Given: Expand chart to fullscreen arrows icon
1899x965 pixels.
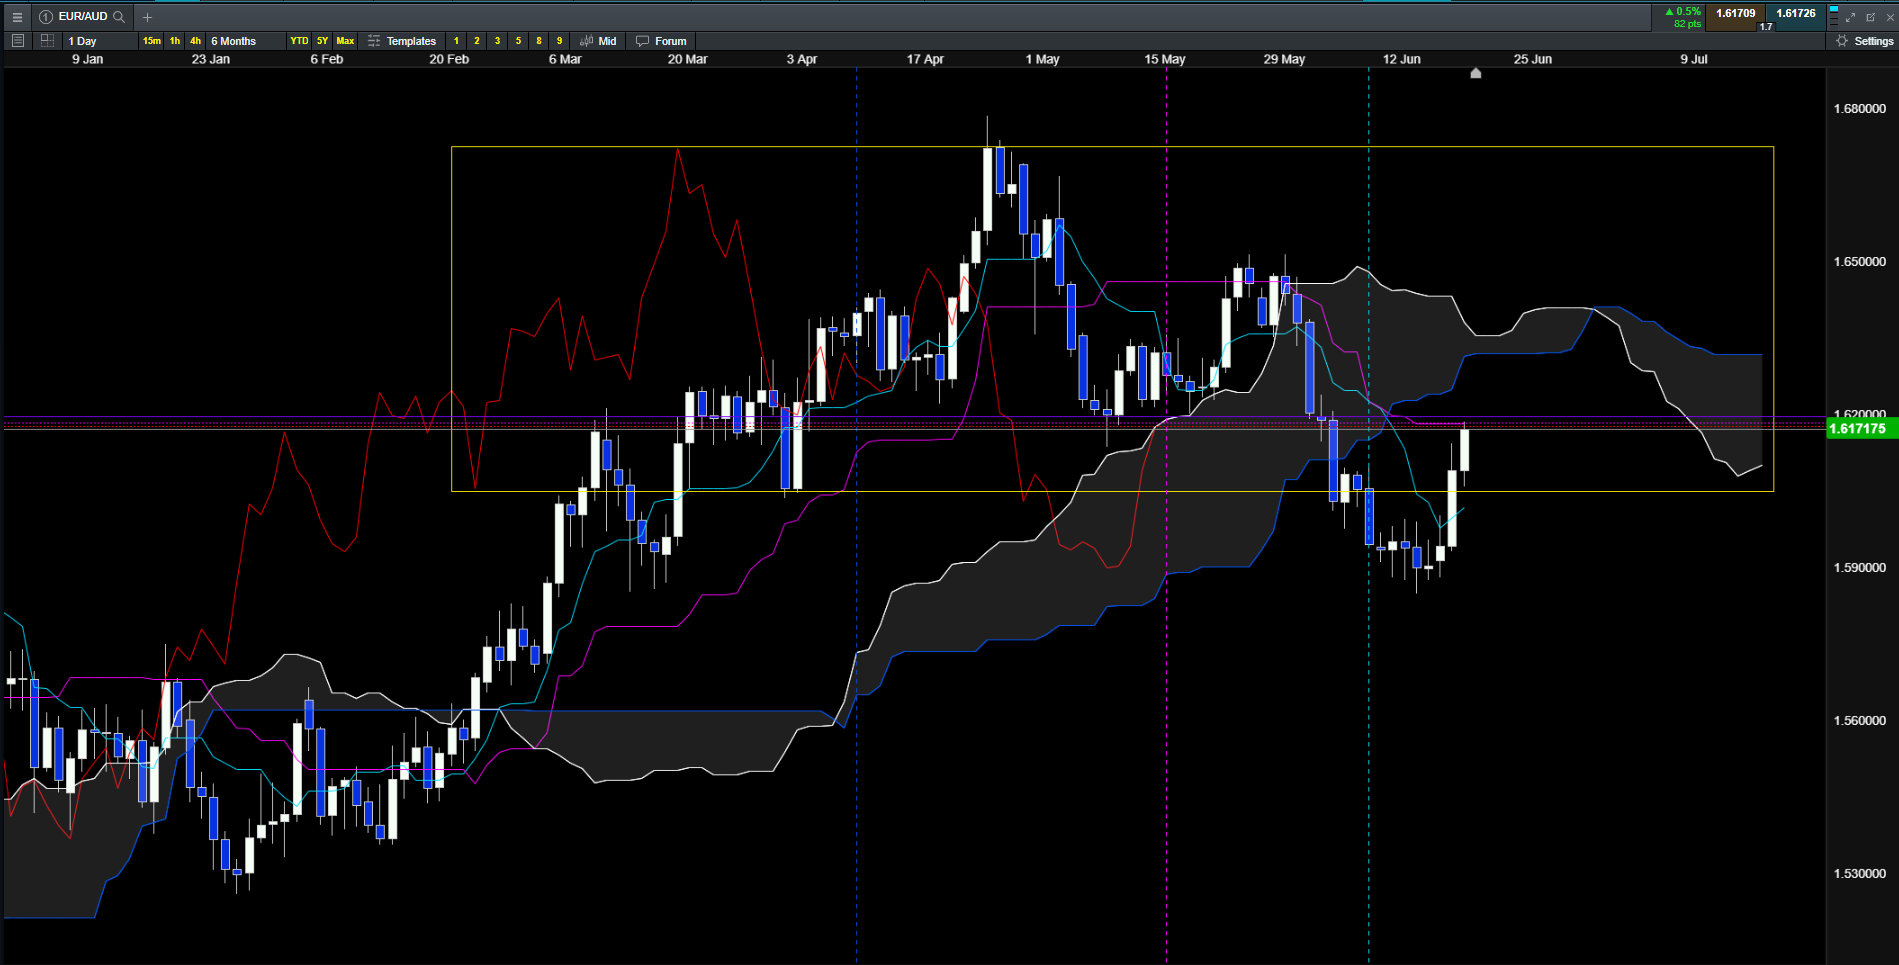Looking at the screenshot, I should pos(1851,17).
